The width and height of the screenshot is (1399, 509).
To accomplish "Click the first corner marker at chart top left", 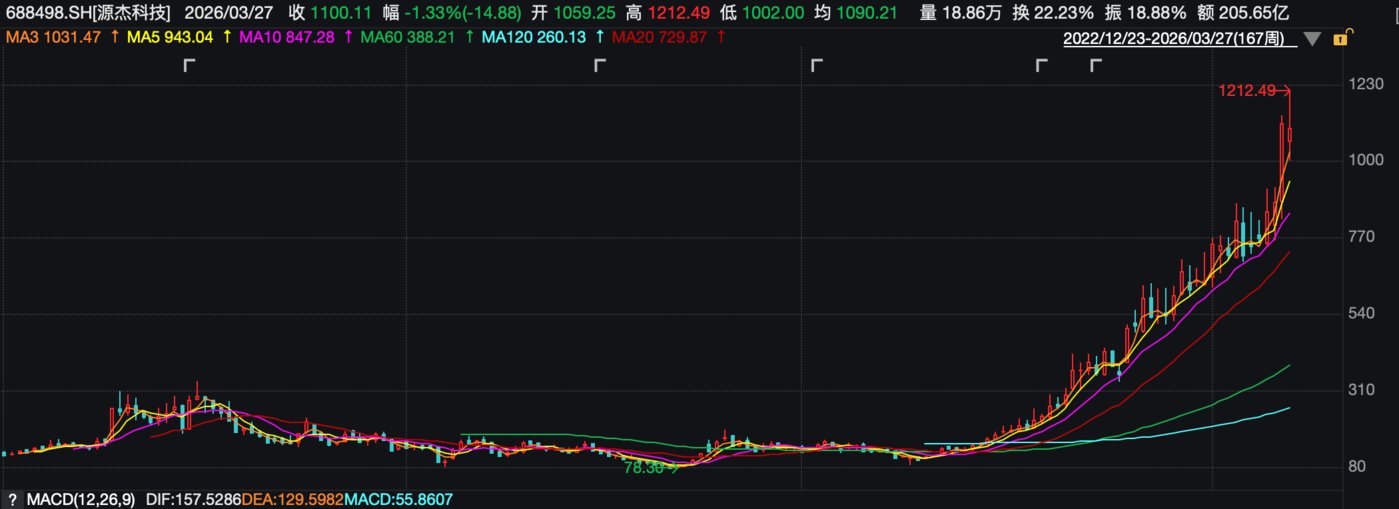I will click(x=189, y=65).
